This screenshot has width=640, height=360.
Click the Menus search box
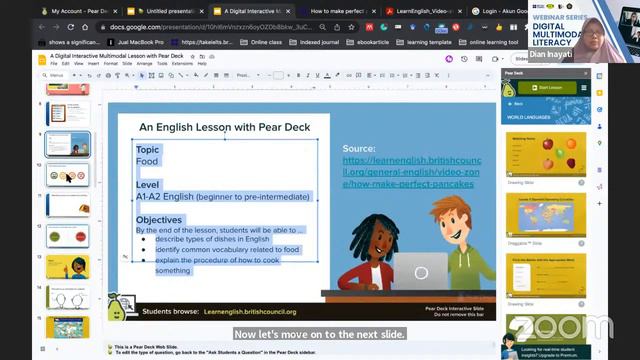54,76
